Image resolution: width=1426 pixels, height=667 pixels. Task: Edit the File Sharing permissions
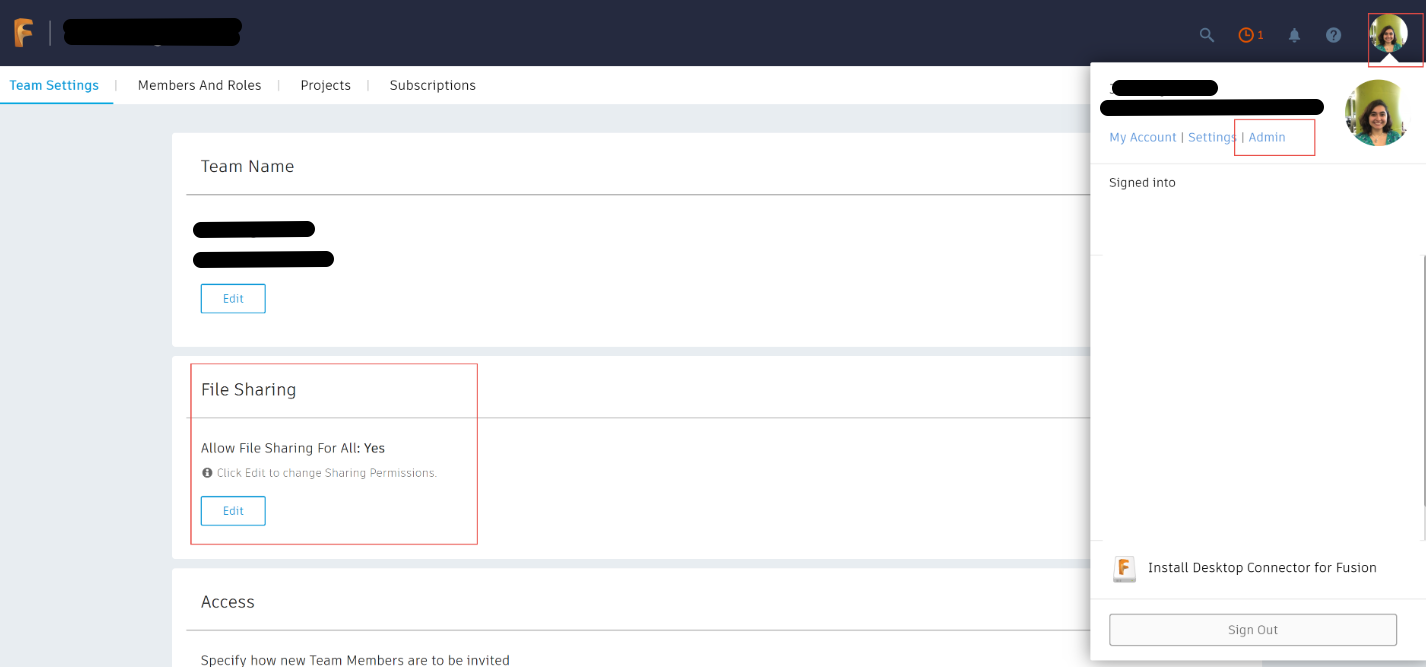(x=232, y=510)
